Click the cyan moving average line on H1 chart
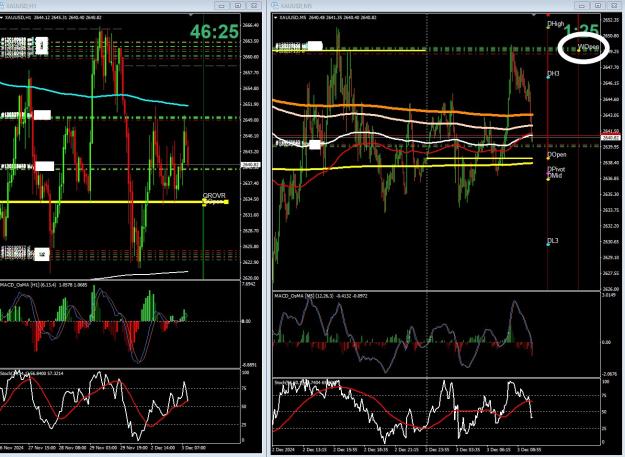 tap(92, 96)
